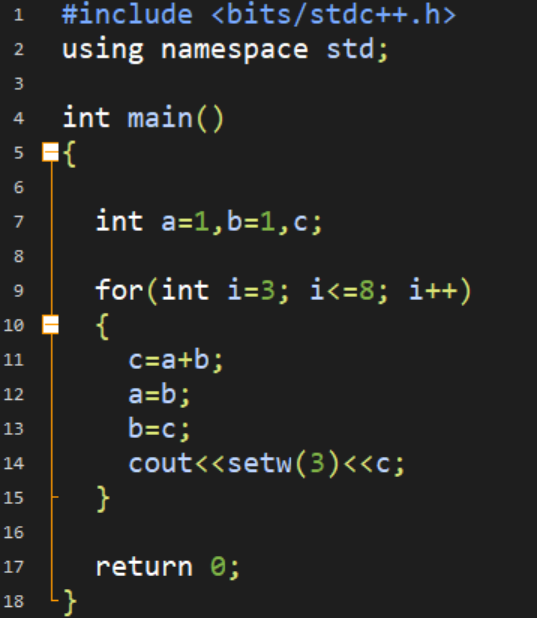Click the 'b=c;' statement
Screen dimensions: 537x618
[160, 429]
